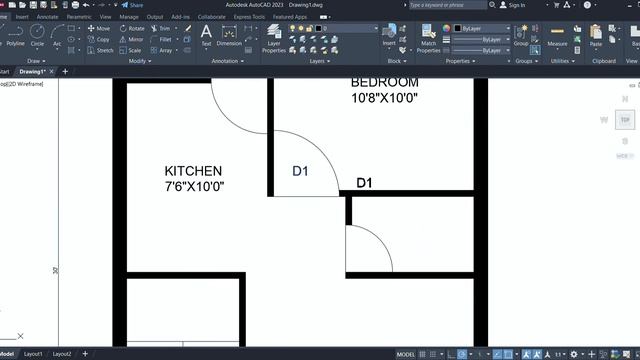Screen dimensions: 640x360
Task: Click the search magnifier icon
Action: click(x=492, y=5)
